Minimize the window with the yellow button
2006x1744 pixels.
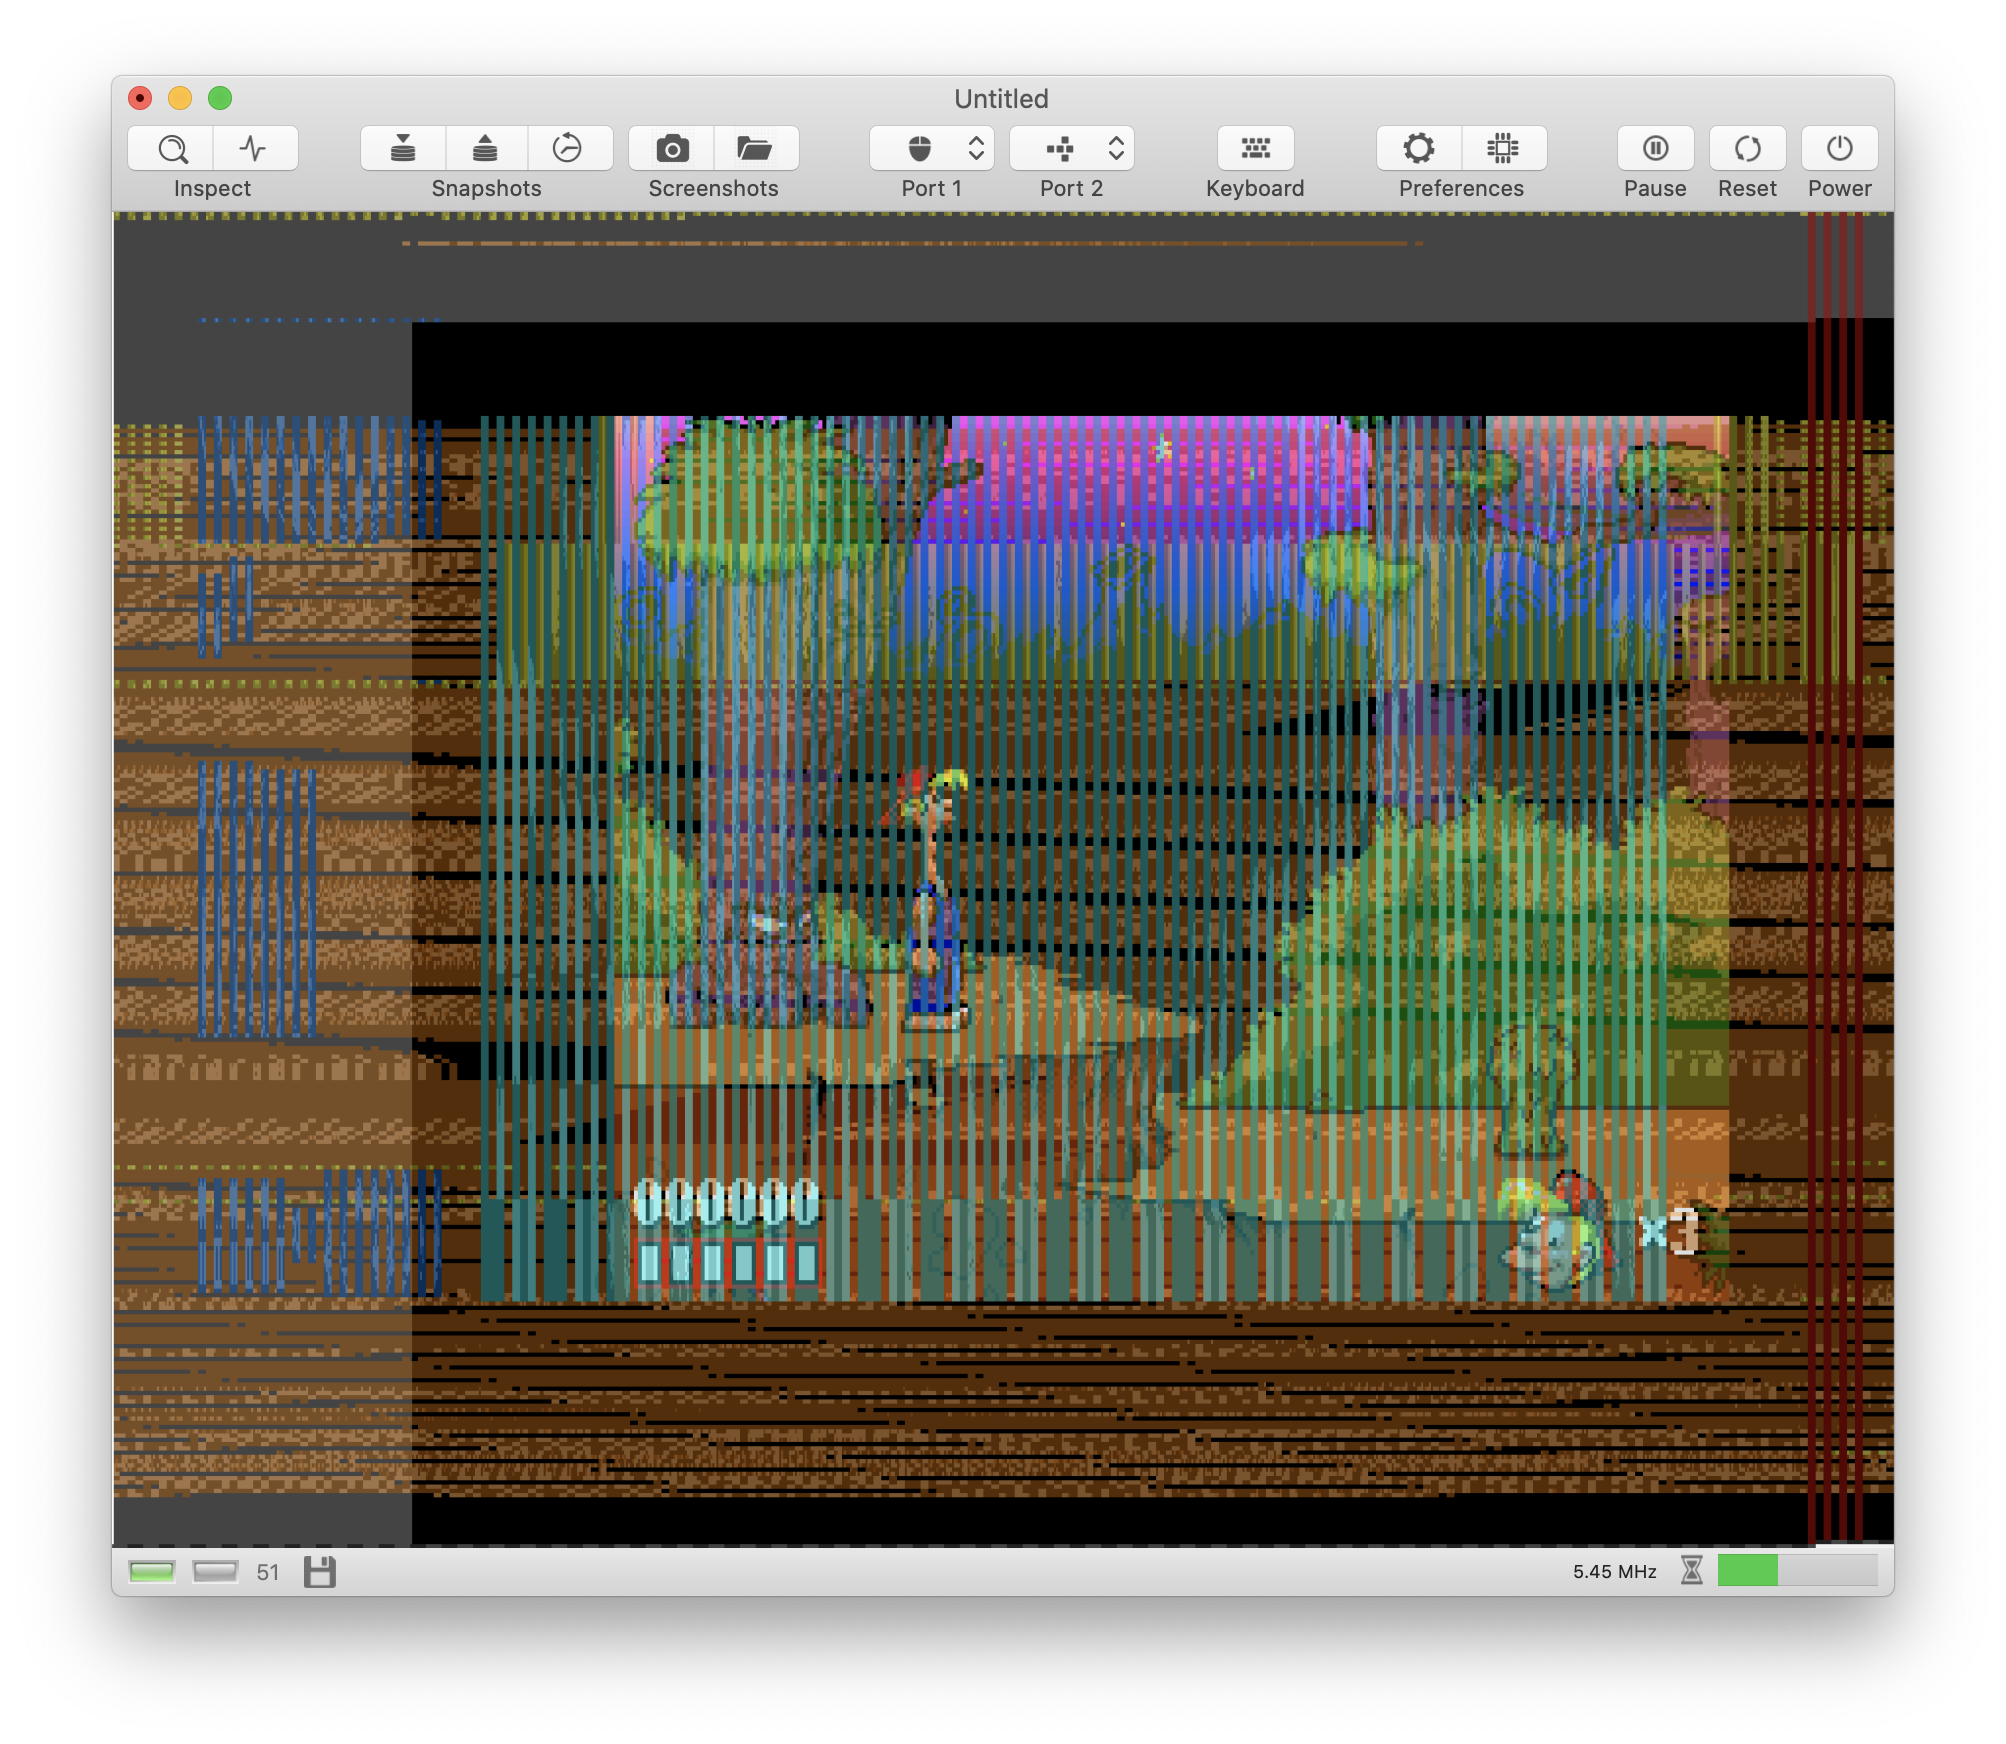(180, 98)
